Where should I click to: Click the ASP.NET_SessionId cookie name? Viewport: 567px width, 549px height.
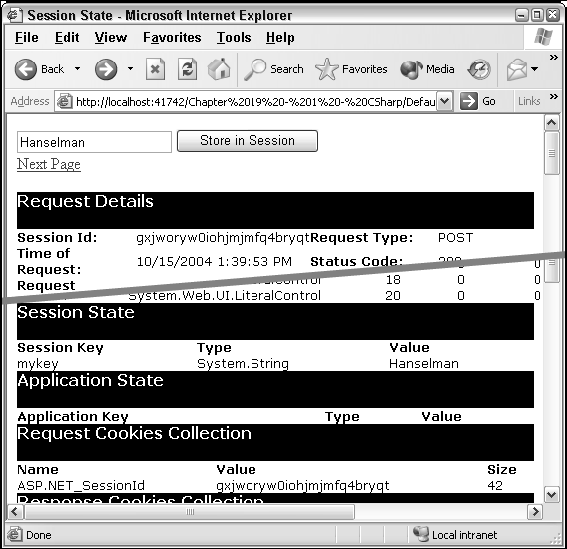tap(81, 485)
